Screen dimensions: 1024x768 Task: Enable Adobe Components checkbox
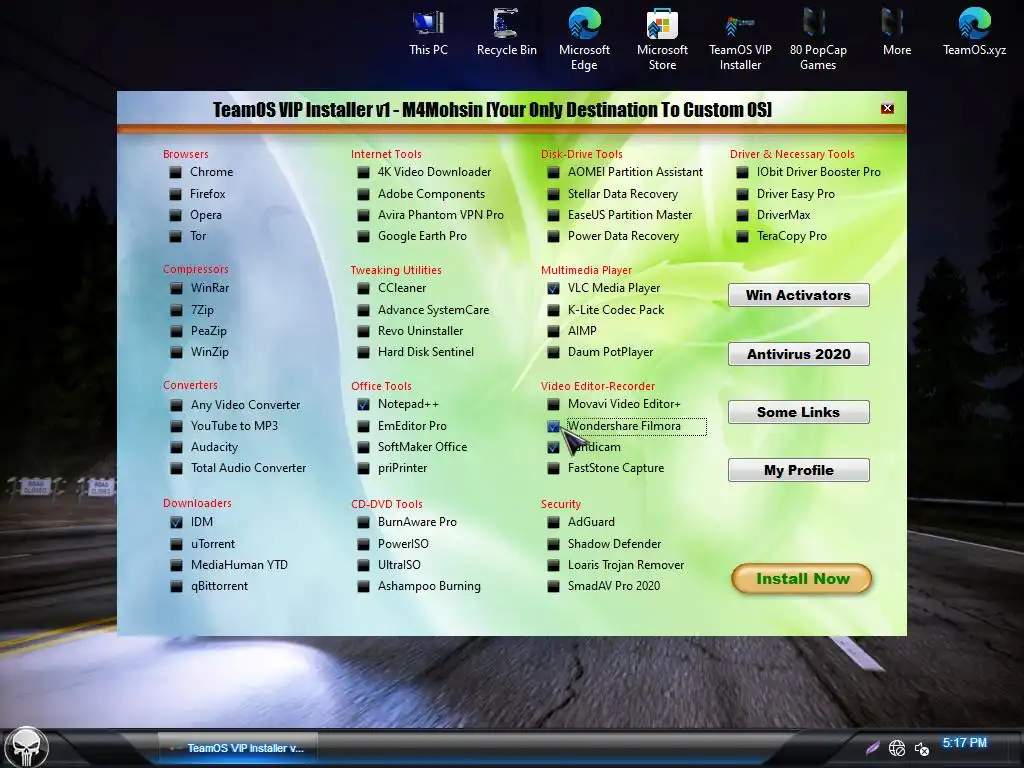(x=363, y=194)
